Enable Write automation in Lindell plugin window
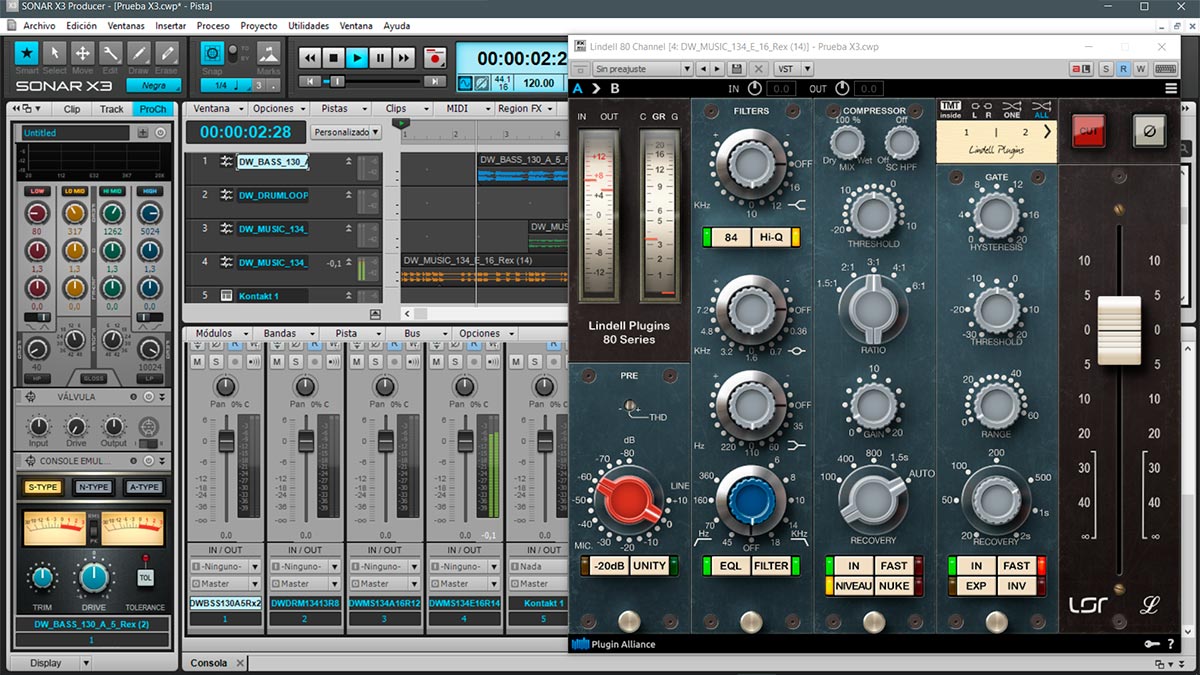Image resolution: width=1200 pixels, height=675 pixels. click(1140, 69)
